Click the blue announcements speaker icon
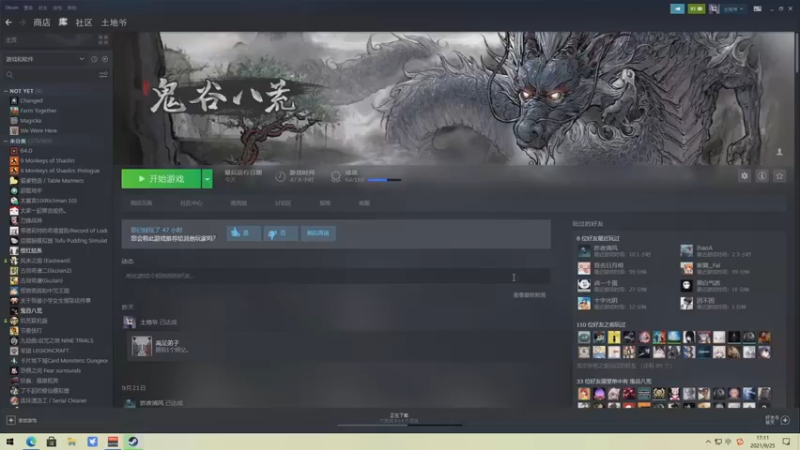800x450 pixels. point(677,9)
